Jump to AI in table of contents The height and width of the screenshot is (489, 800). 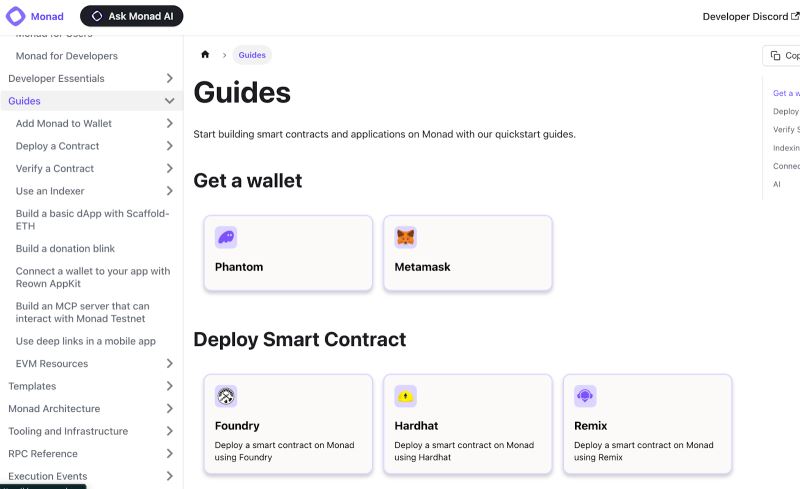click(777, 184)
